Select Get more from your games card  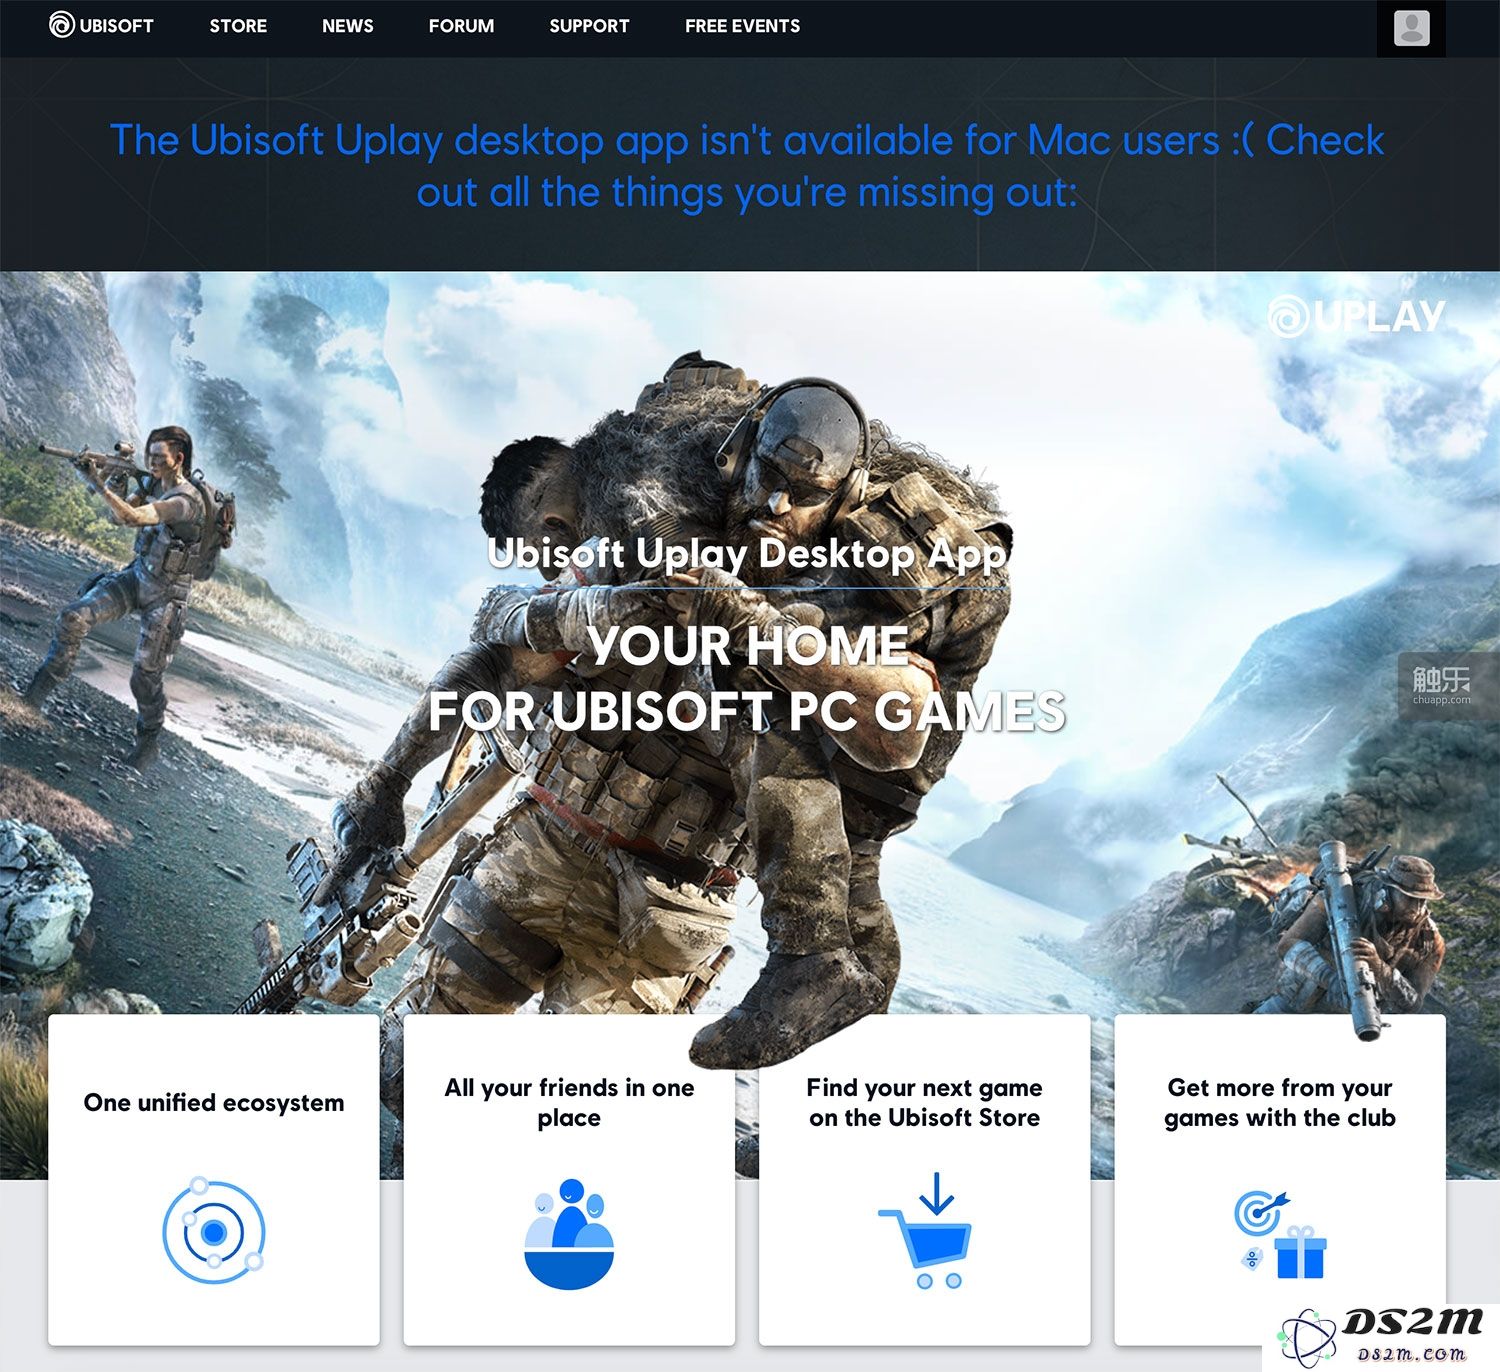pyautogui.click(x=1280, y=1180)
